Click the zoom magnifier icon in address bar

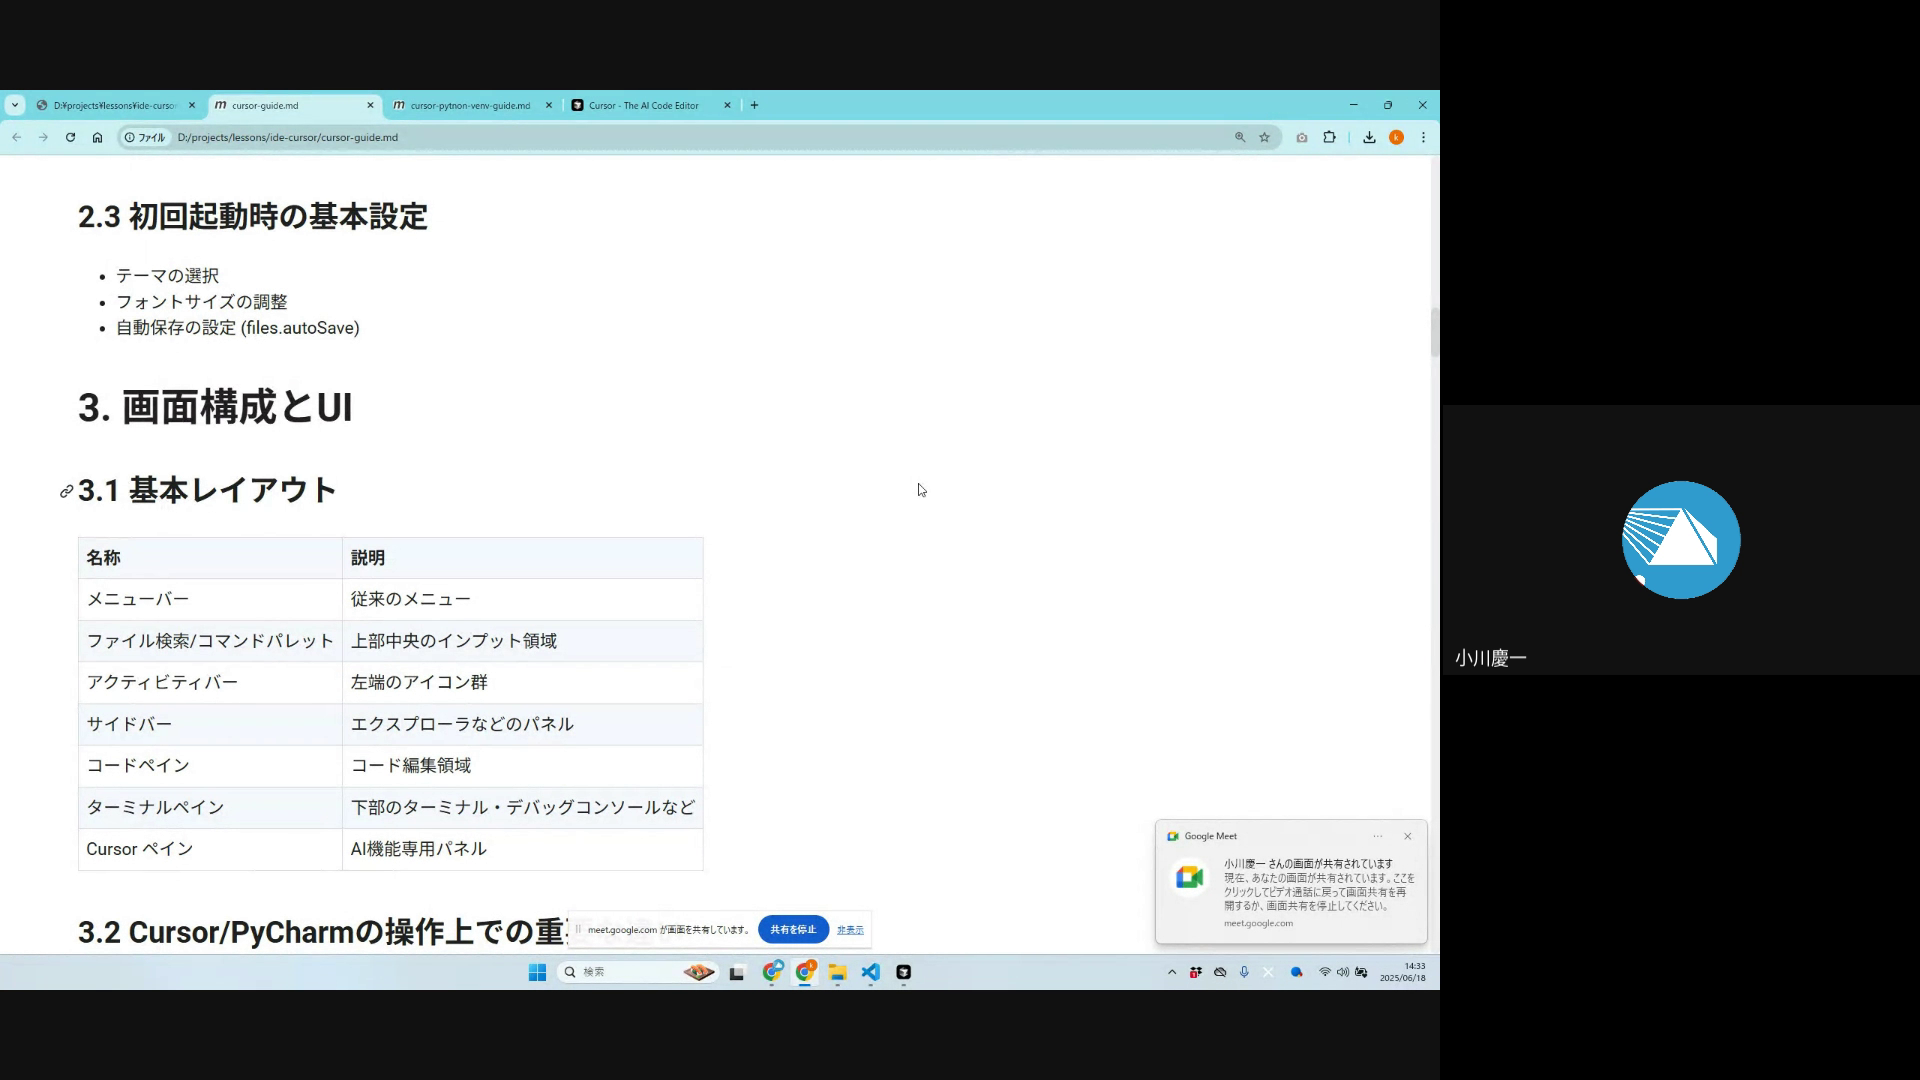(1240, 137)
